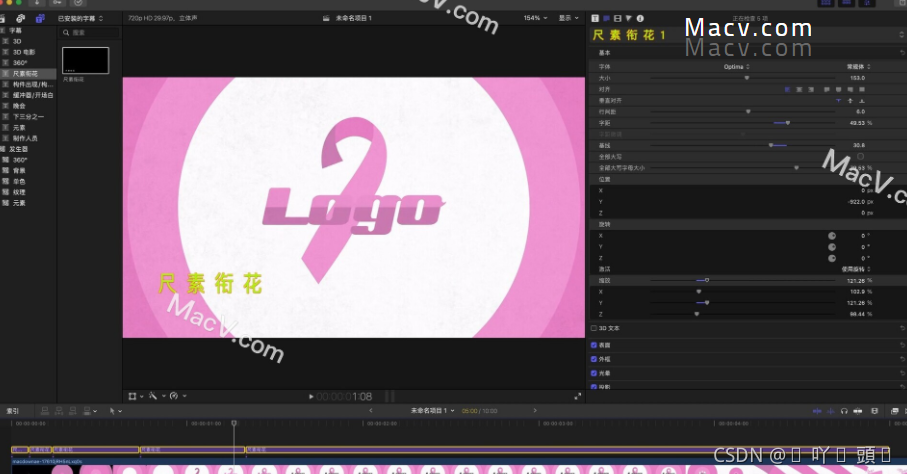Disable the 表面 face checkbox
Screen dimensions: 907x474
coord(594,345)
